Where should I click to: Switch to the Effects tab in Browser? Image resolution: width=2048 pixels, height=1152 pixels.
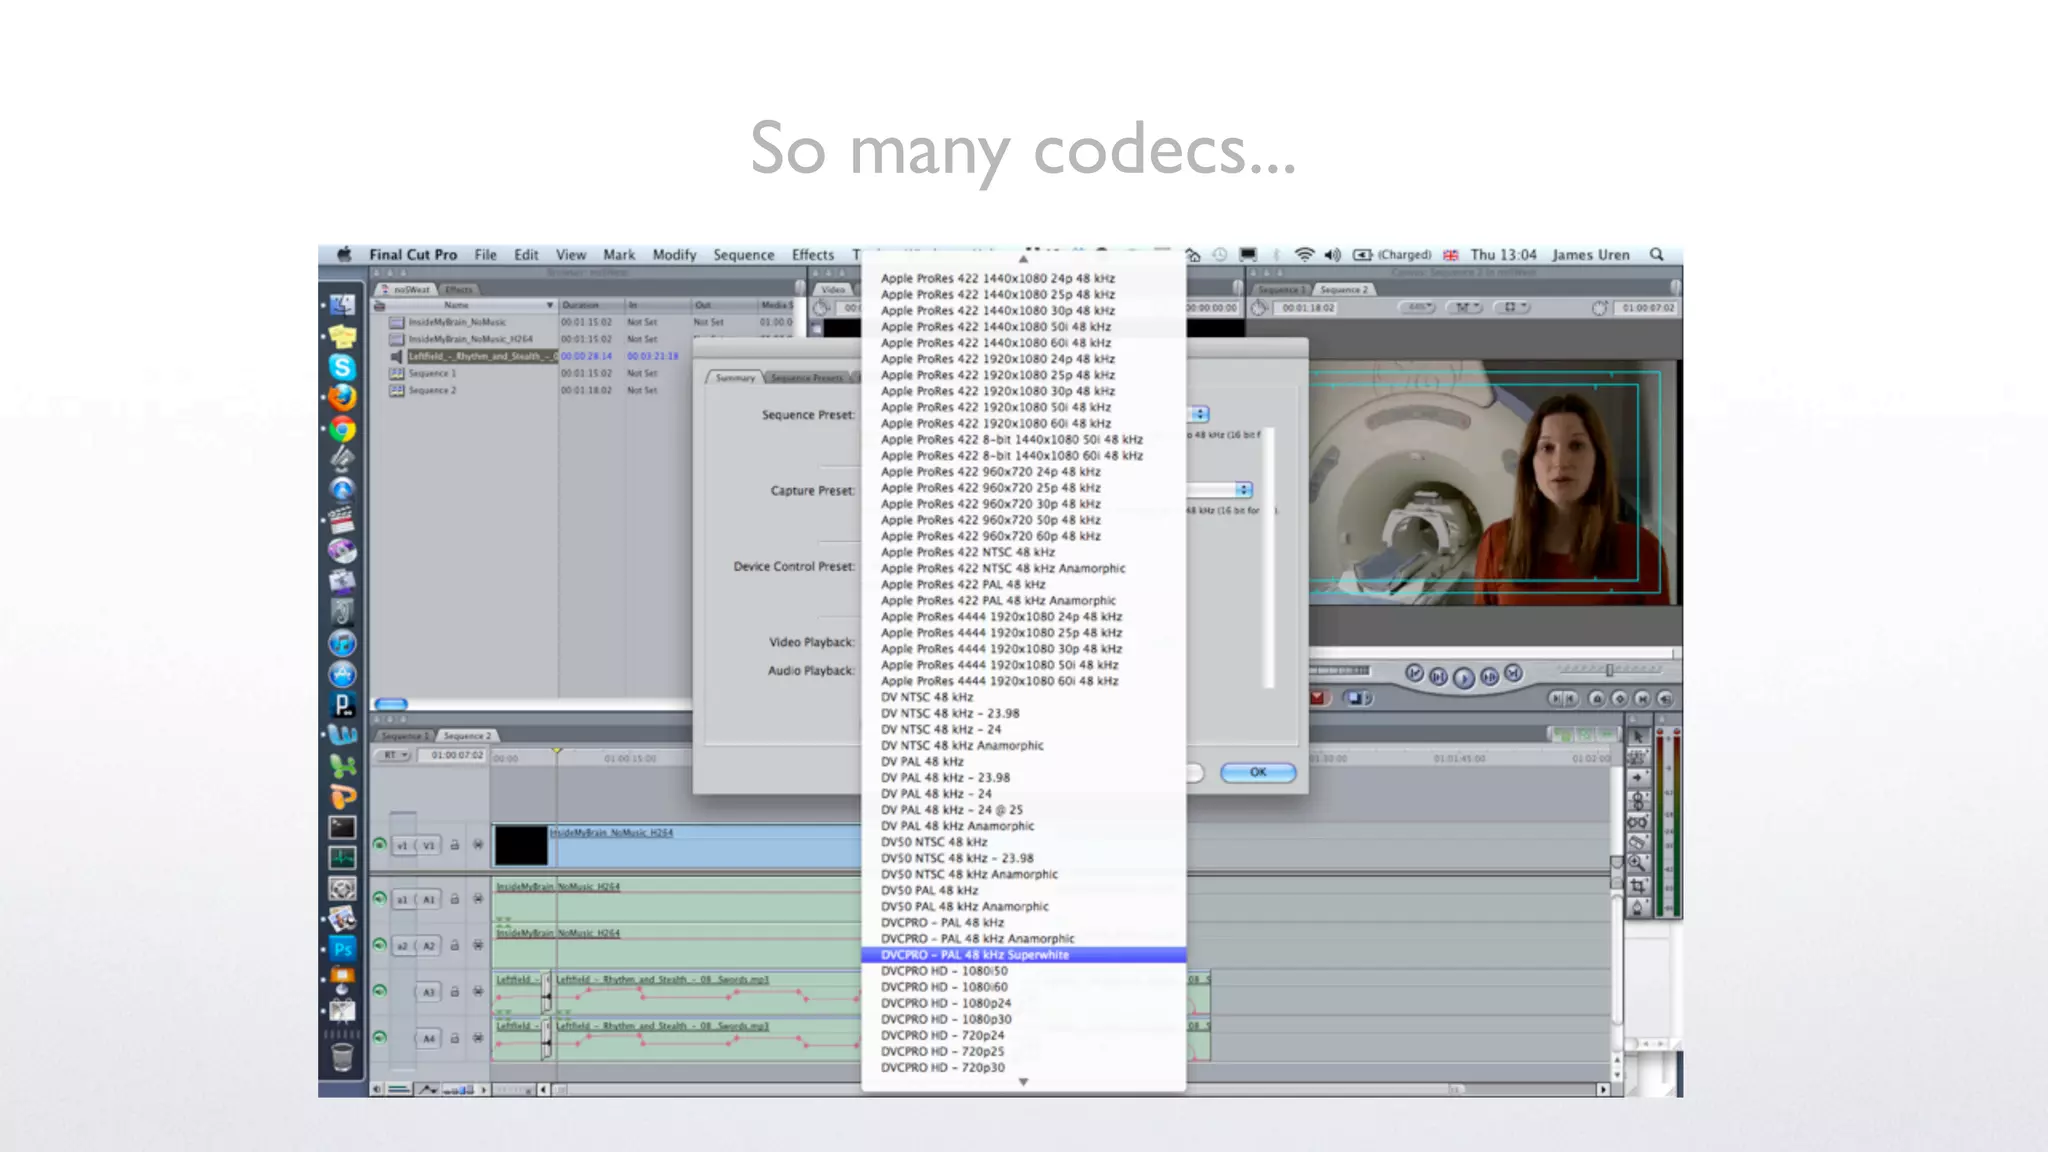(x=459, y=289)
